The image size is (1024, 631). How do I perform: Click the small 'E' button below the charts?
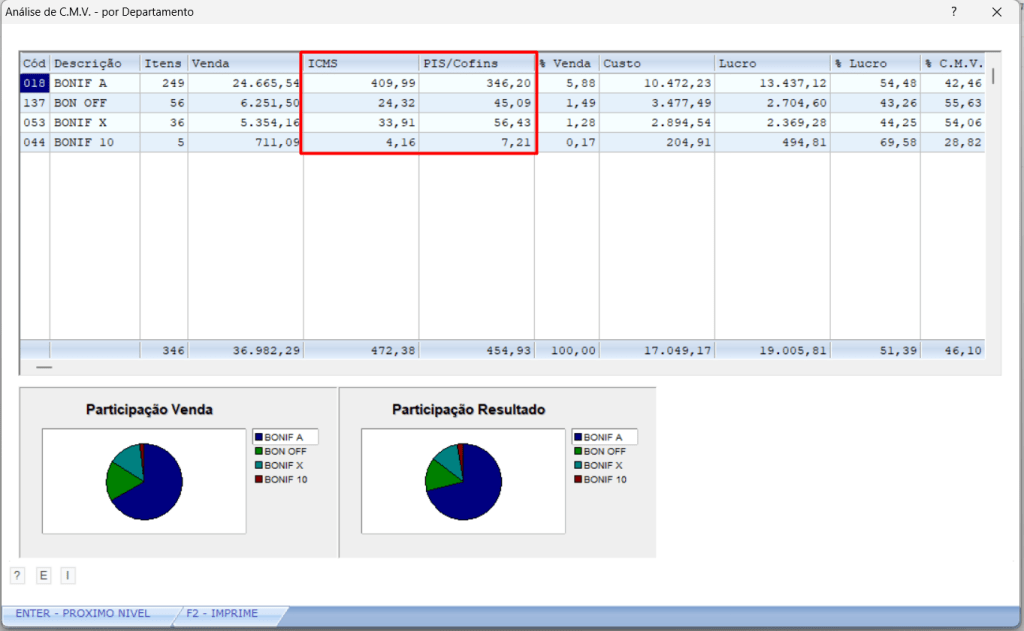pos(43,575)
